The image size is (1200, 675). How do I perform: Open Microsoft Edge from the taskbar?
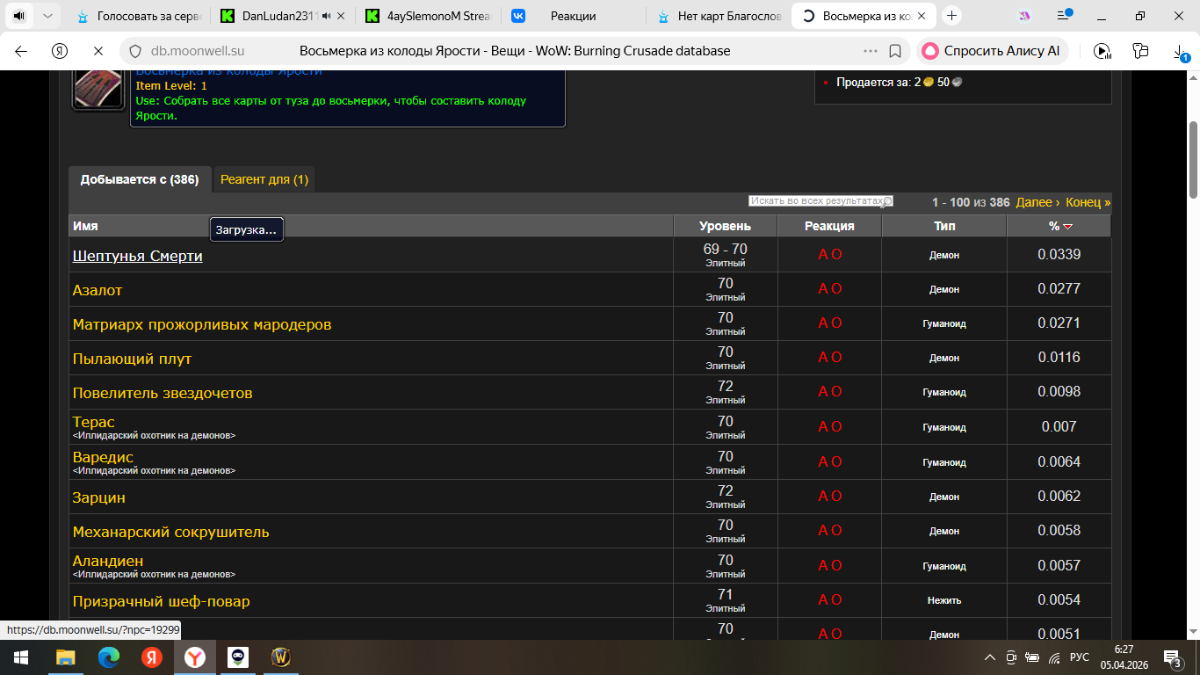coord(108,657)
